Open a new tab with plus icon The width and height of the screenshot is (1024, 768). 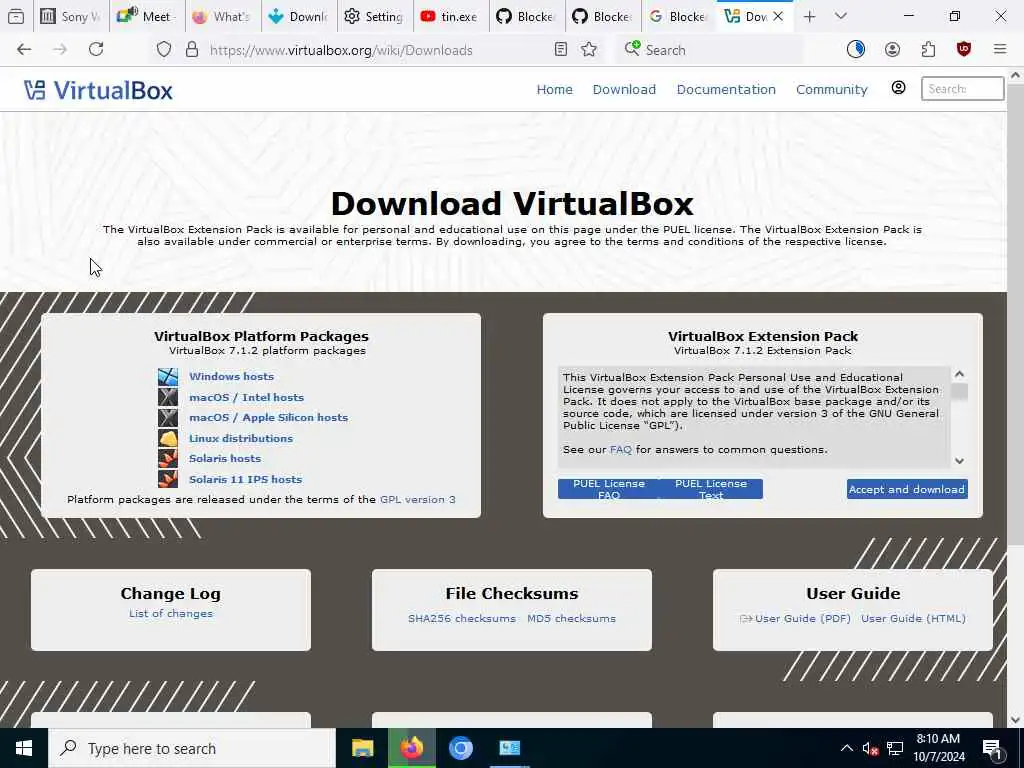(x=810, y=17)
